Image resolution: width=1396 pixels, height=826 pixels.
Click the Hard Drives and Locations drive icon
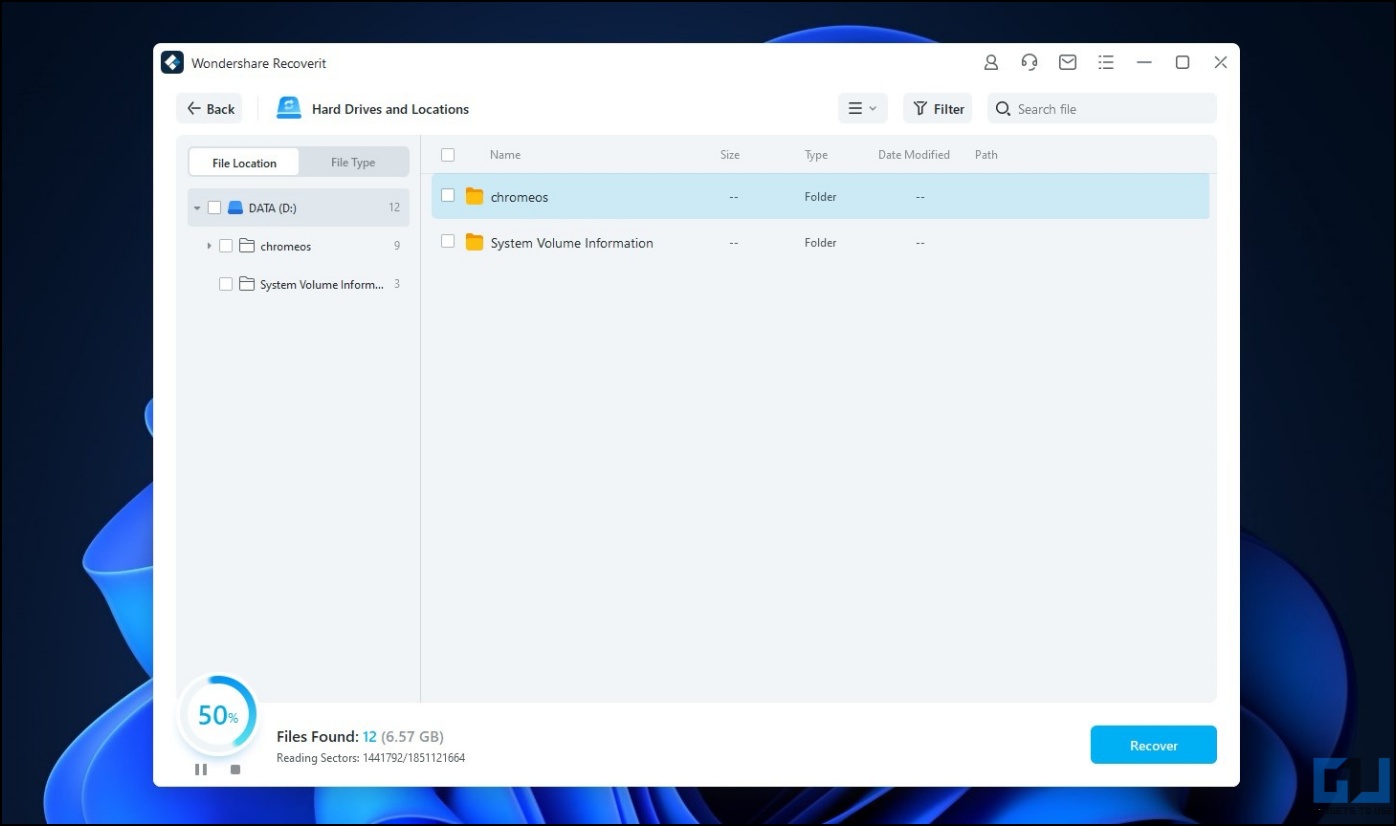tap(289, 108)
